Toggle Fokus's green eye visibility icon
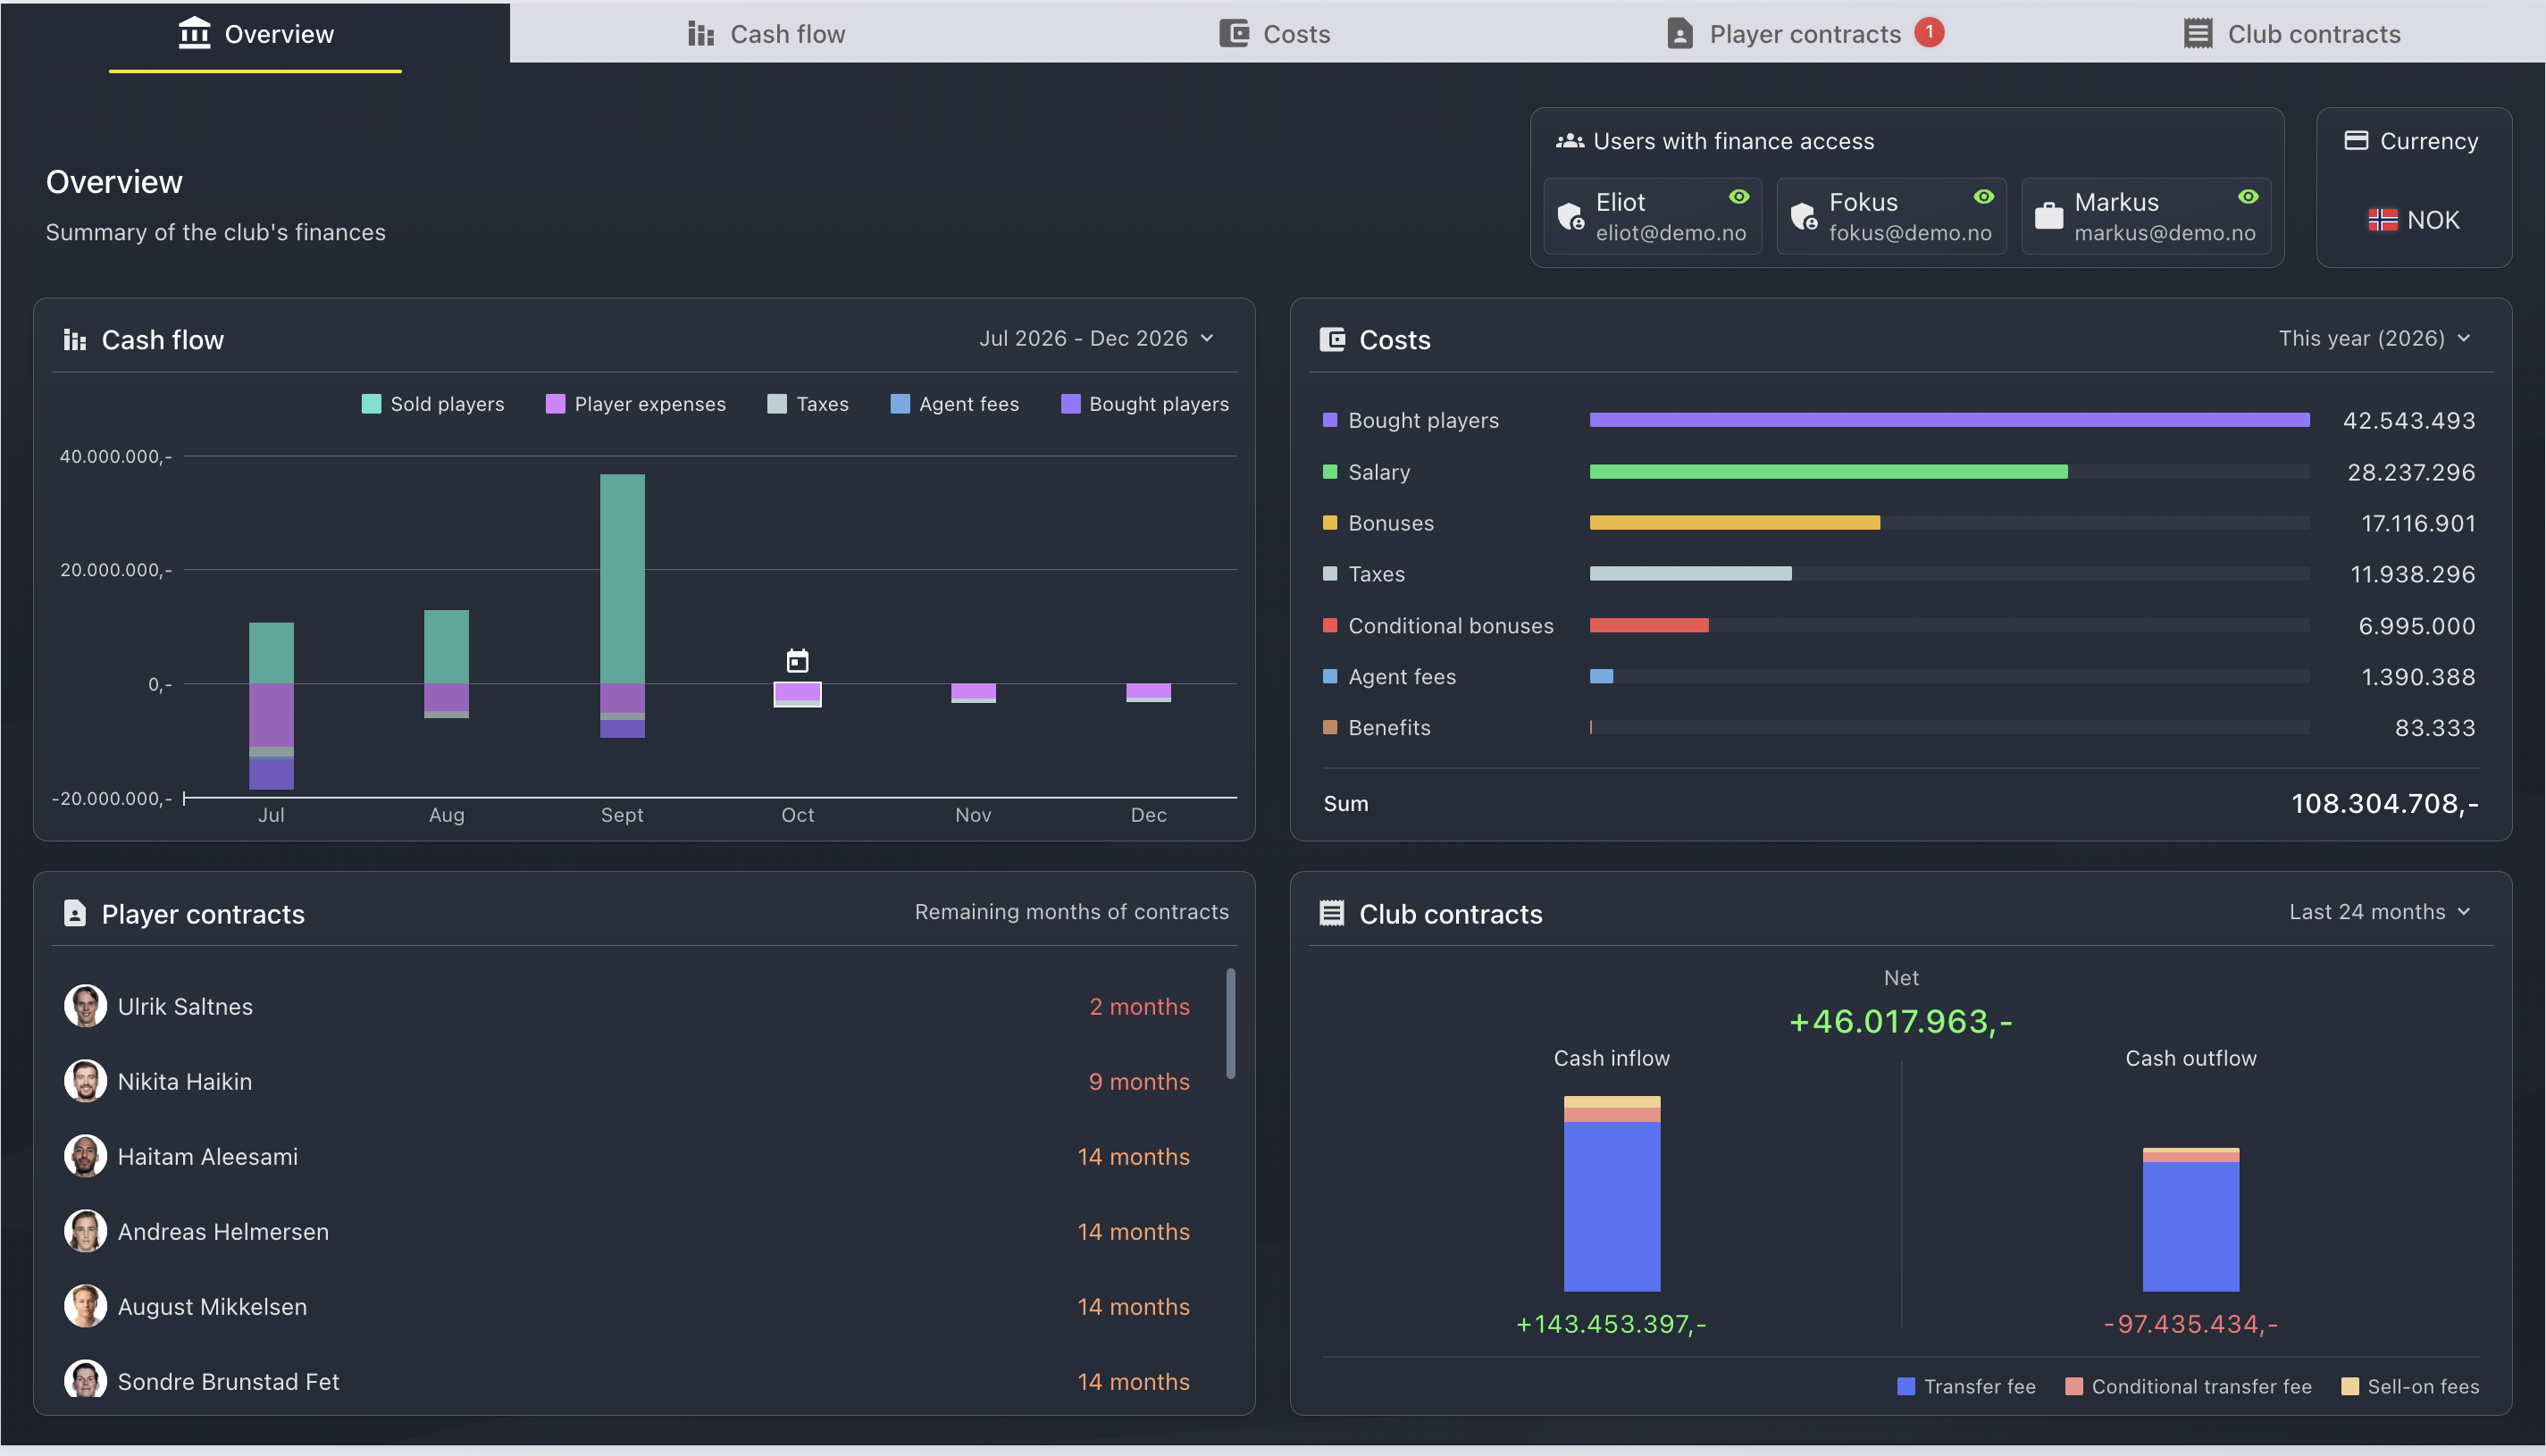Viewport: 2546px width, 1456px height. pyautogui.click(x=1984, y=197)
